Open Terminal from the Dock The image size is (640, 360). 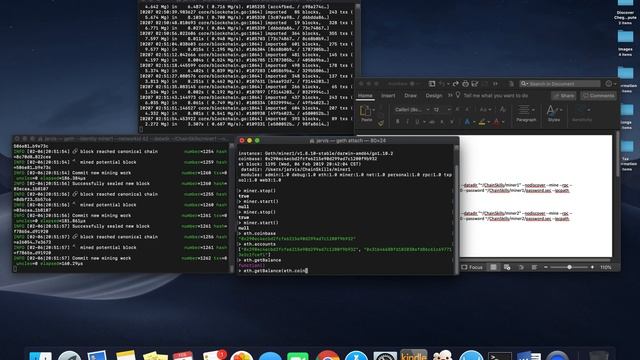500,356
